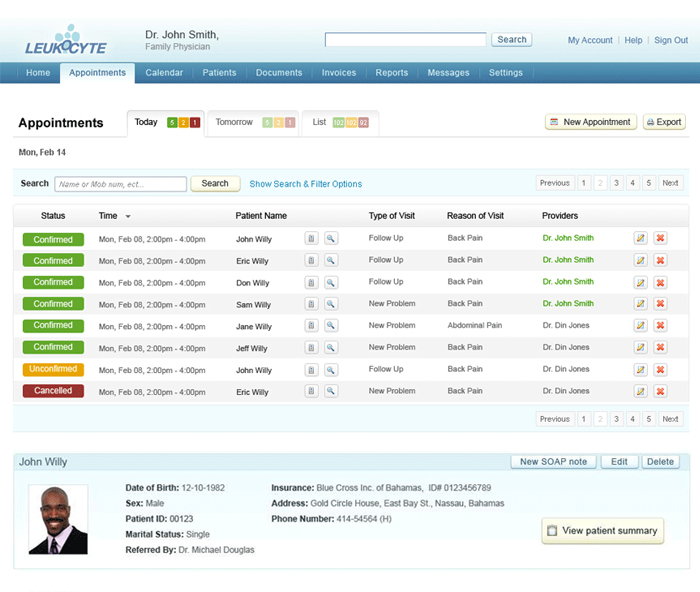Open the Help link
Screen dimensions: 700x592
click(x=633, y=40)
